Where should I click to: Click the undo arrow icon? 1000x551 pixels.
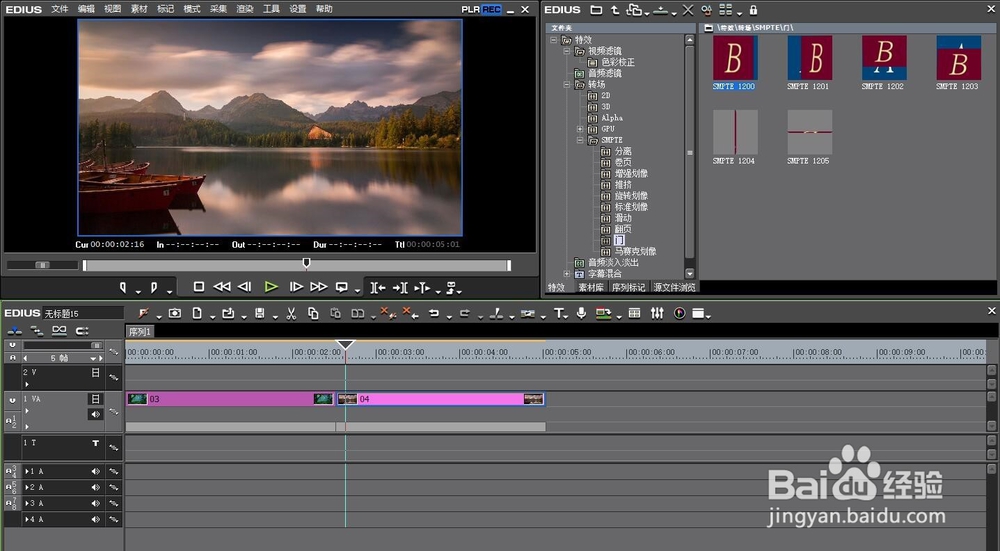[x=434, y=313]
